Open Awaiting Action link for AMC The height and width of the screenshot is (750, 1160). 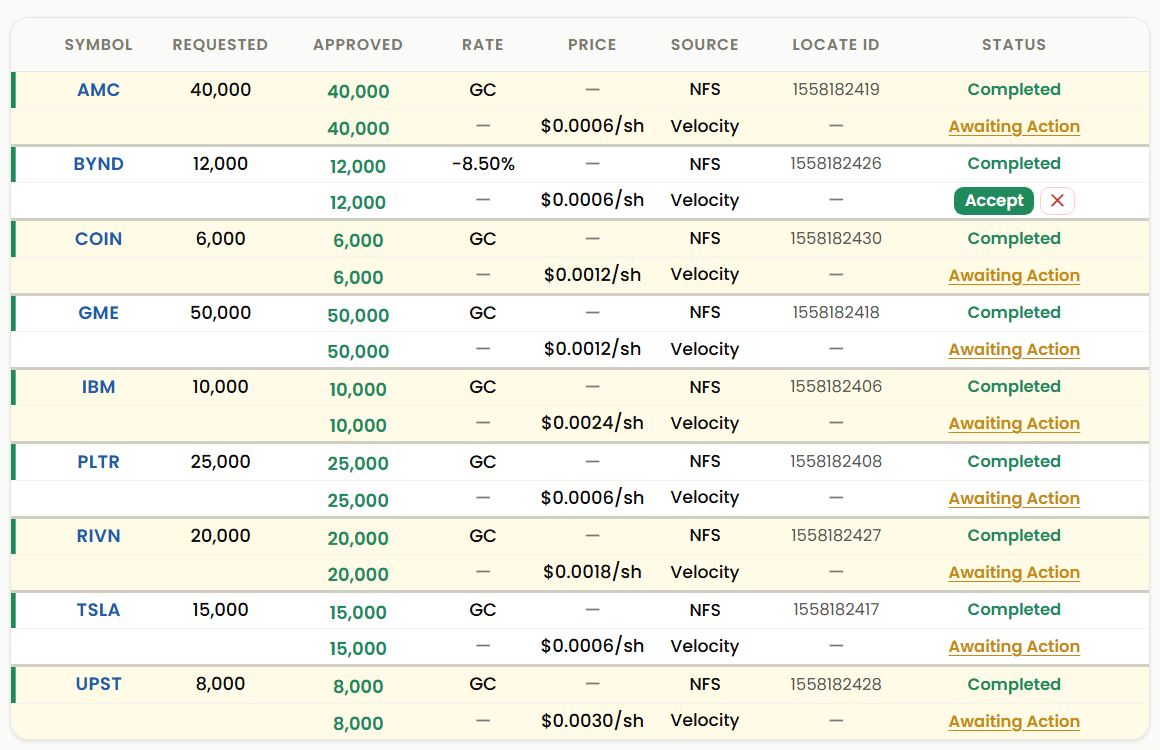[1014, 126]
